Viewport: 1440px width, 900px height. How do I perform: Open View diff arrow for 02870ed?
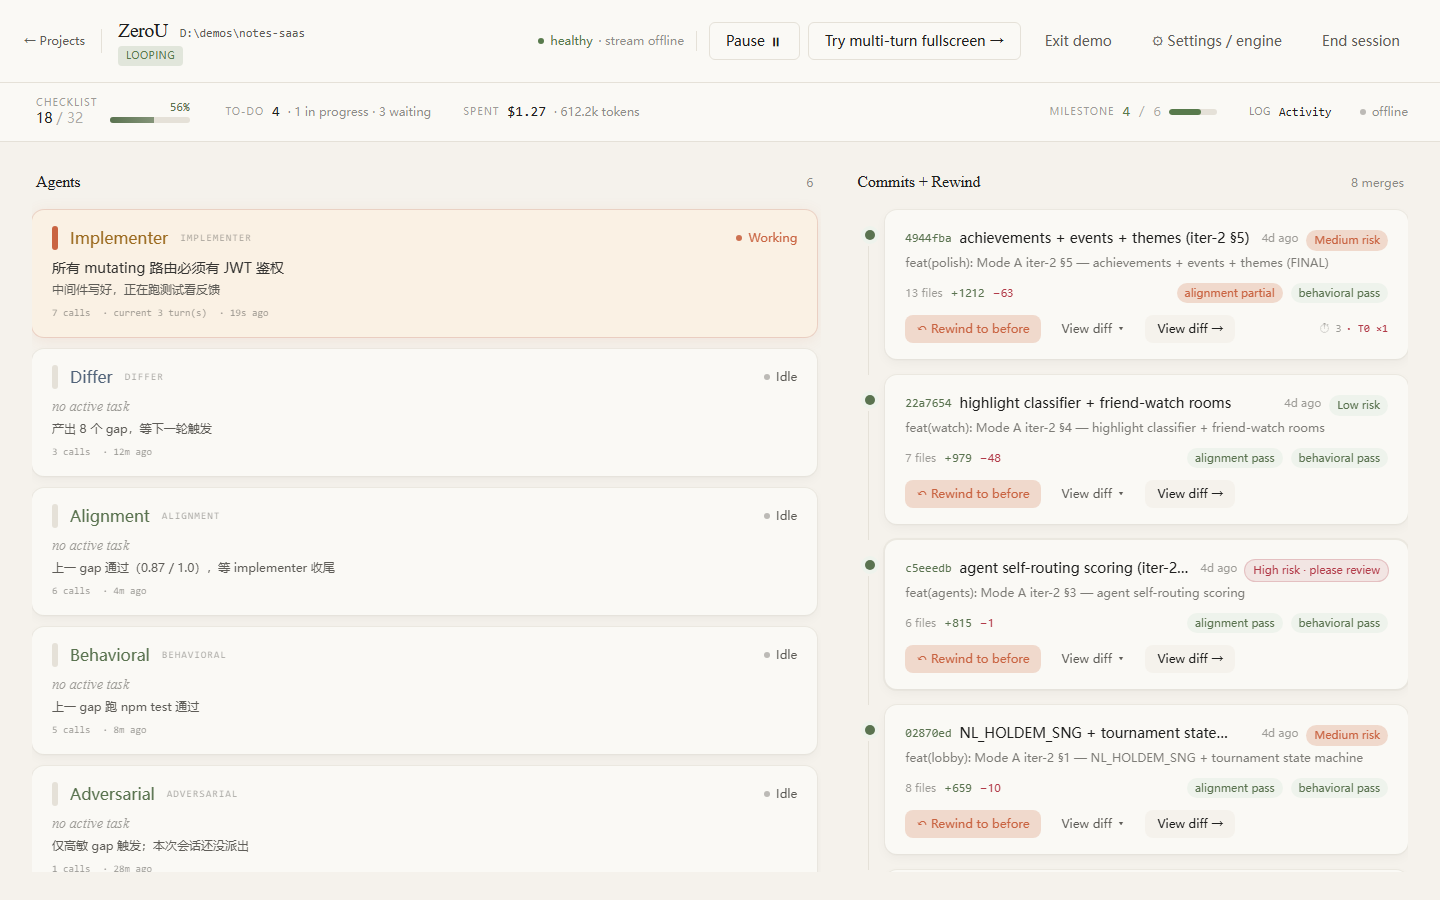click(1190, 824)
